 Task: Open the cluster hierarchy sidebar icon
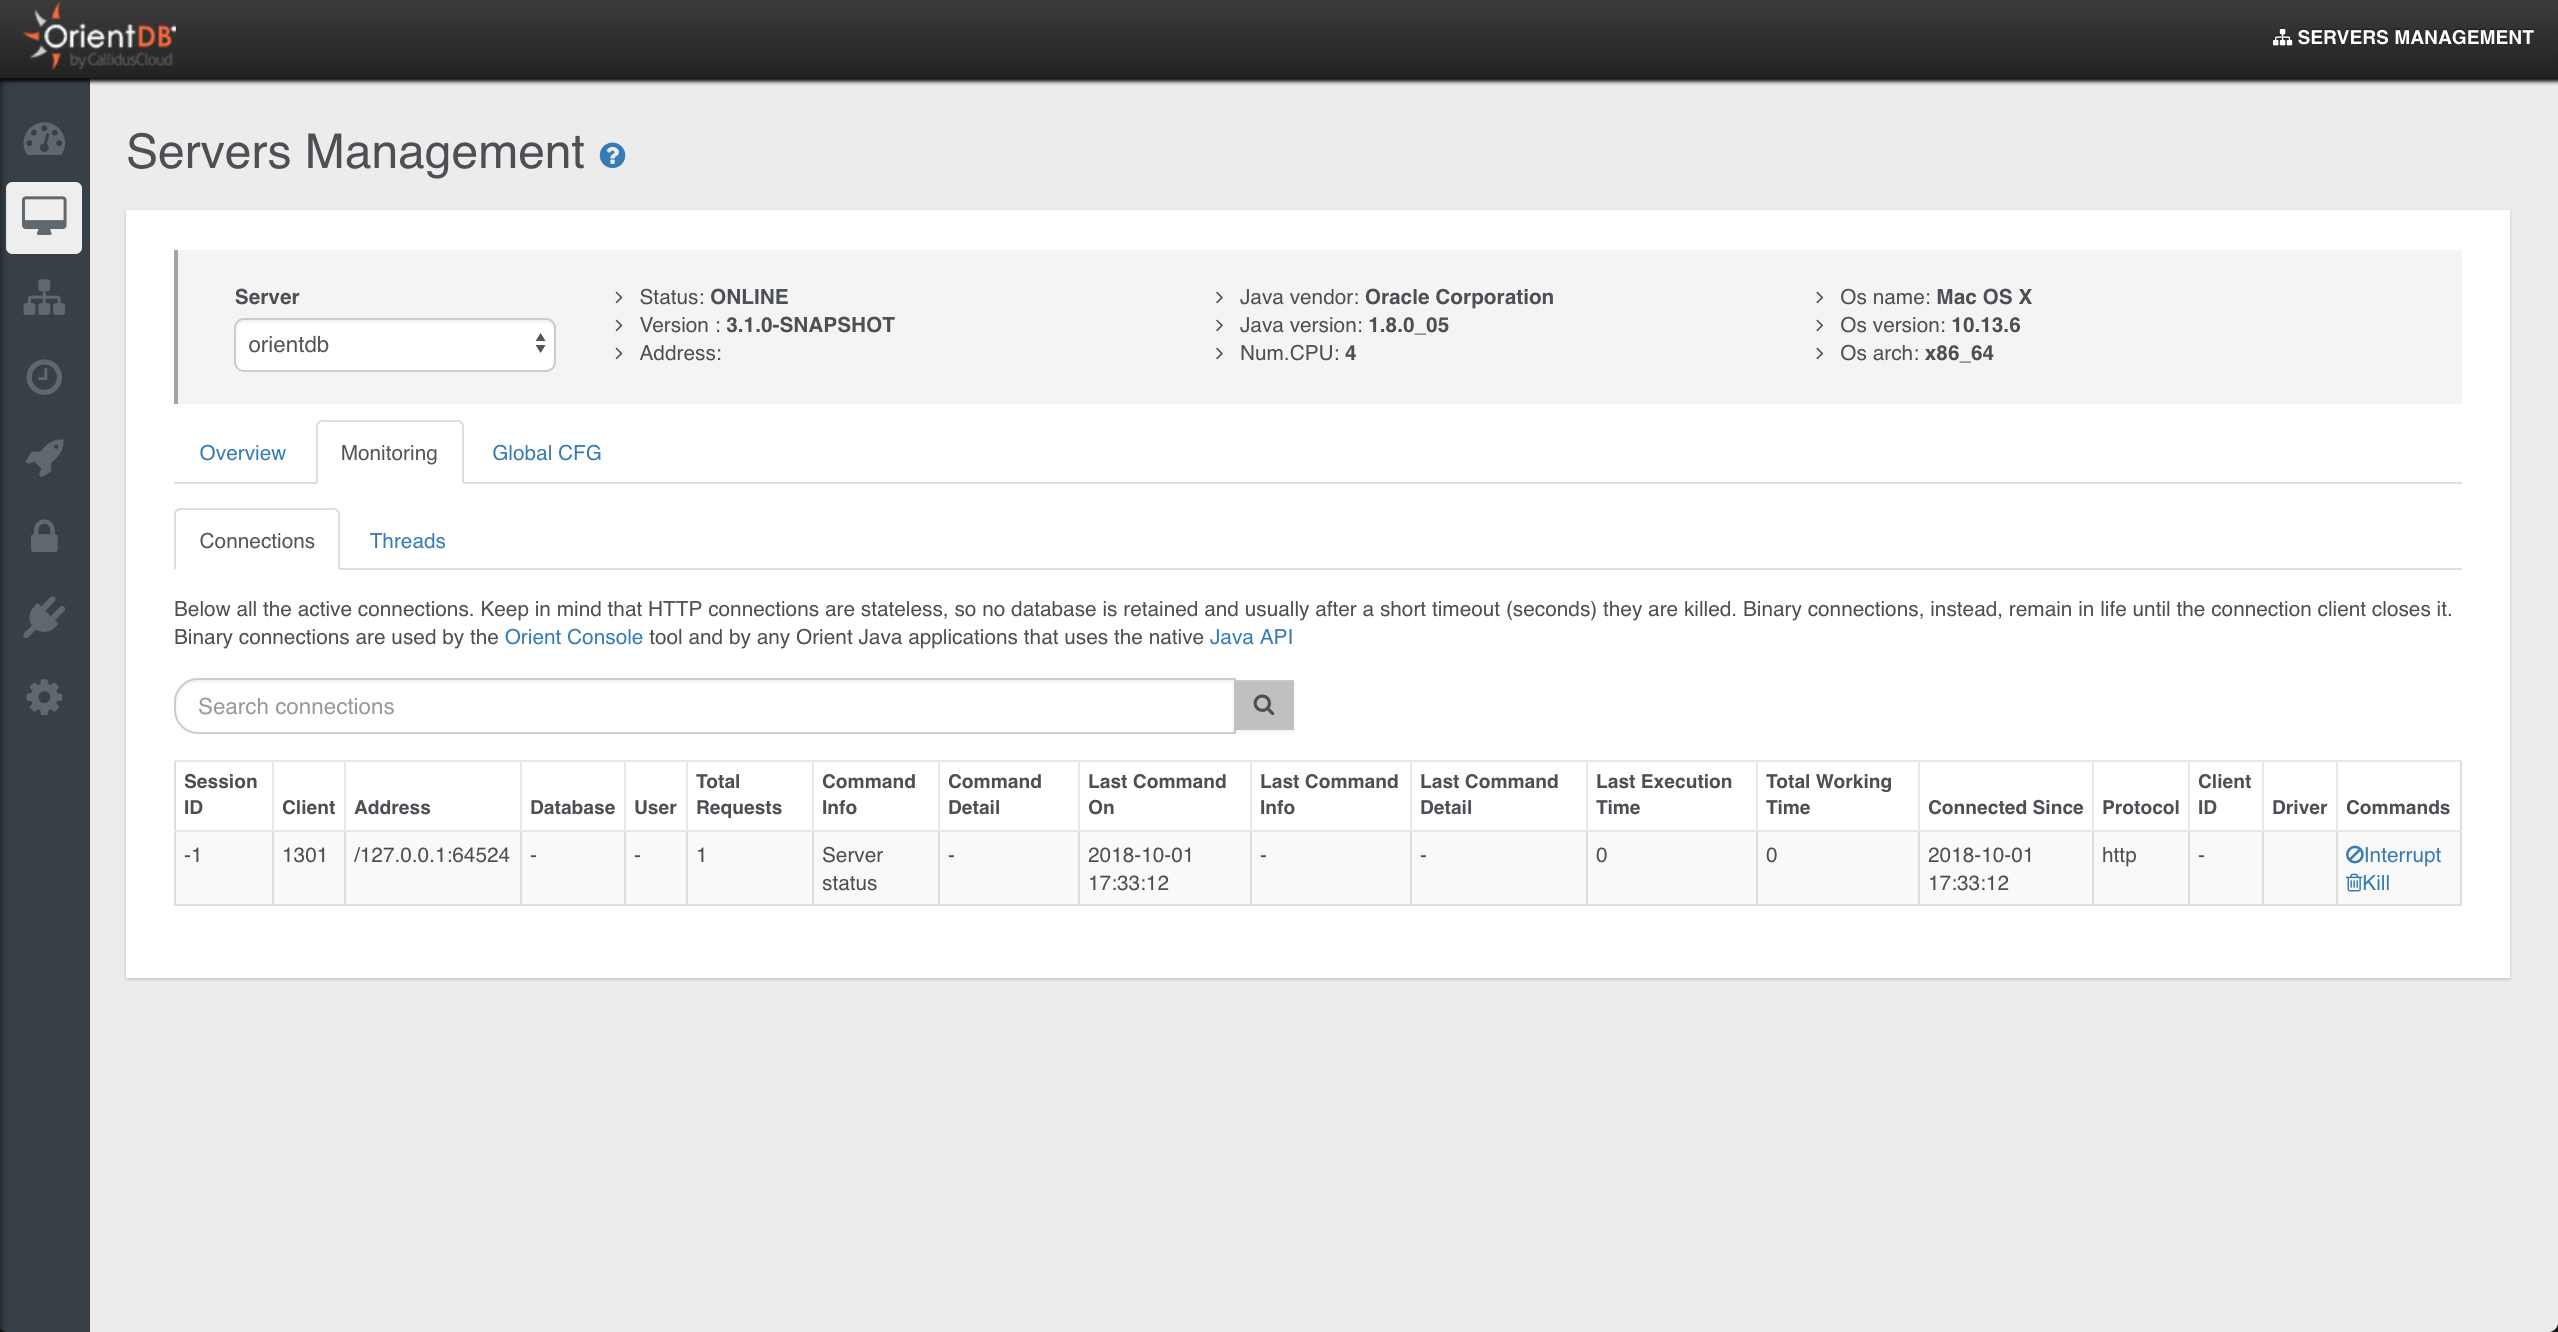click(x=44, y=297)
